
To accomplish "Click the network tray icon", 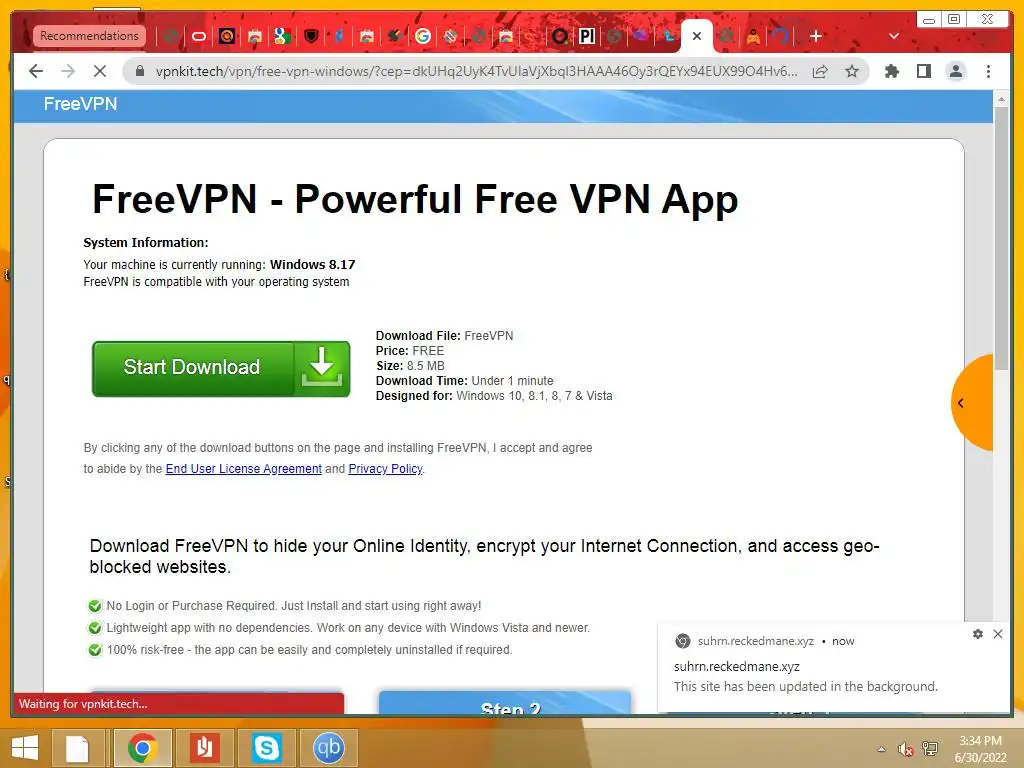I will click(929, 749).
